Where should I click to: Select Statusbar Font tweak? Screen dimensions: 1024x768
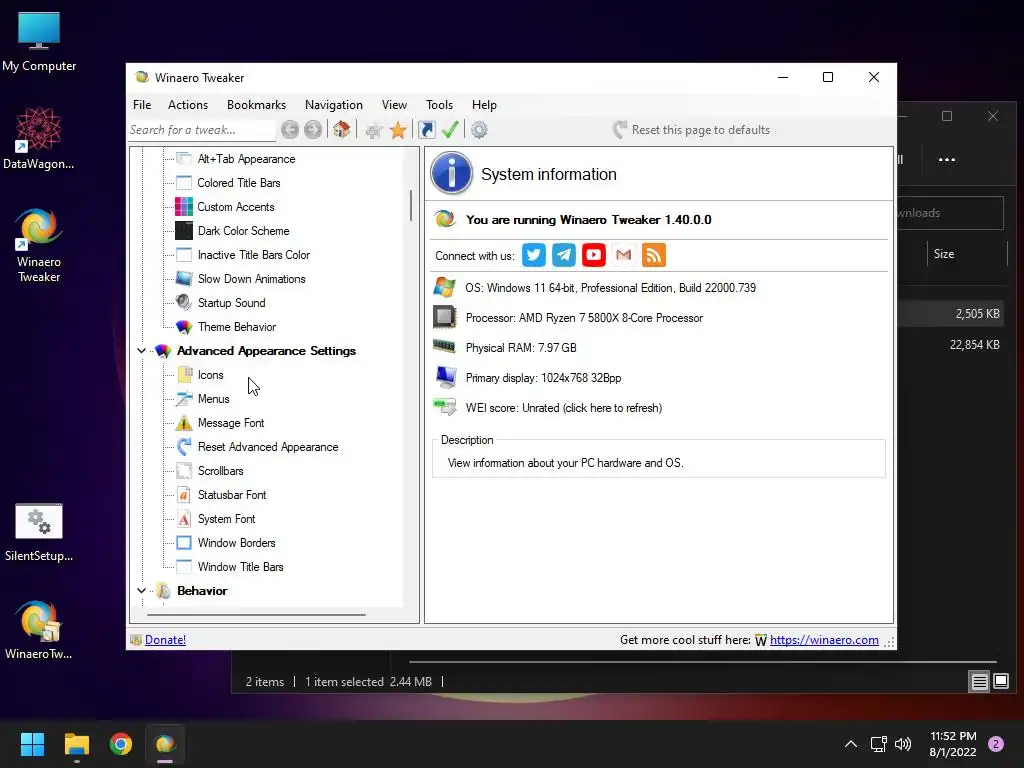[x=232, y=495]
